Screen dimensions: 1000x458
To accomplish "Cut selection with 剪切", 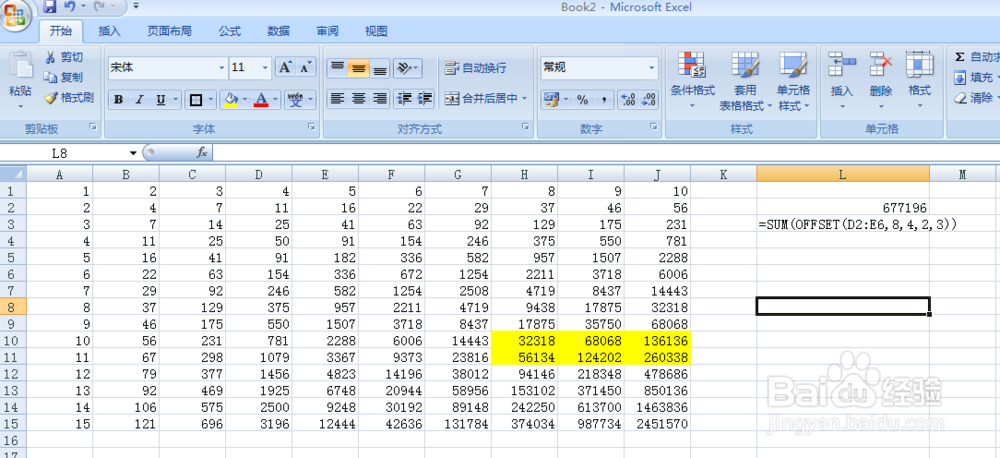I will pos(63,57).
